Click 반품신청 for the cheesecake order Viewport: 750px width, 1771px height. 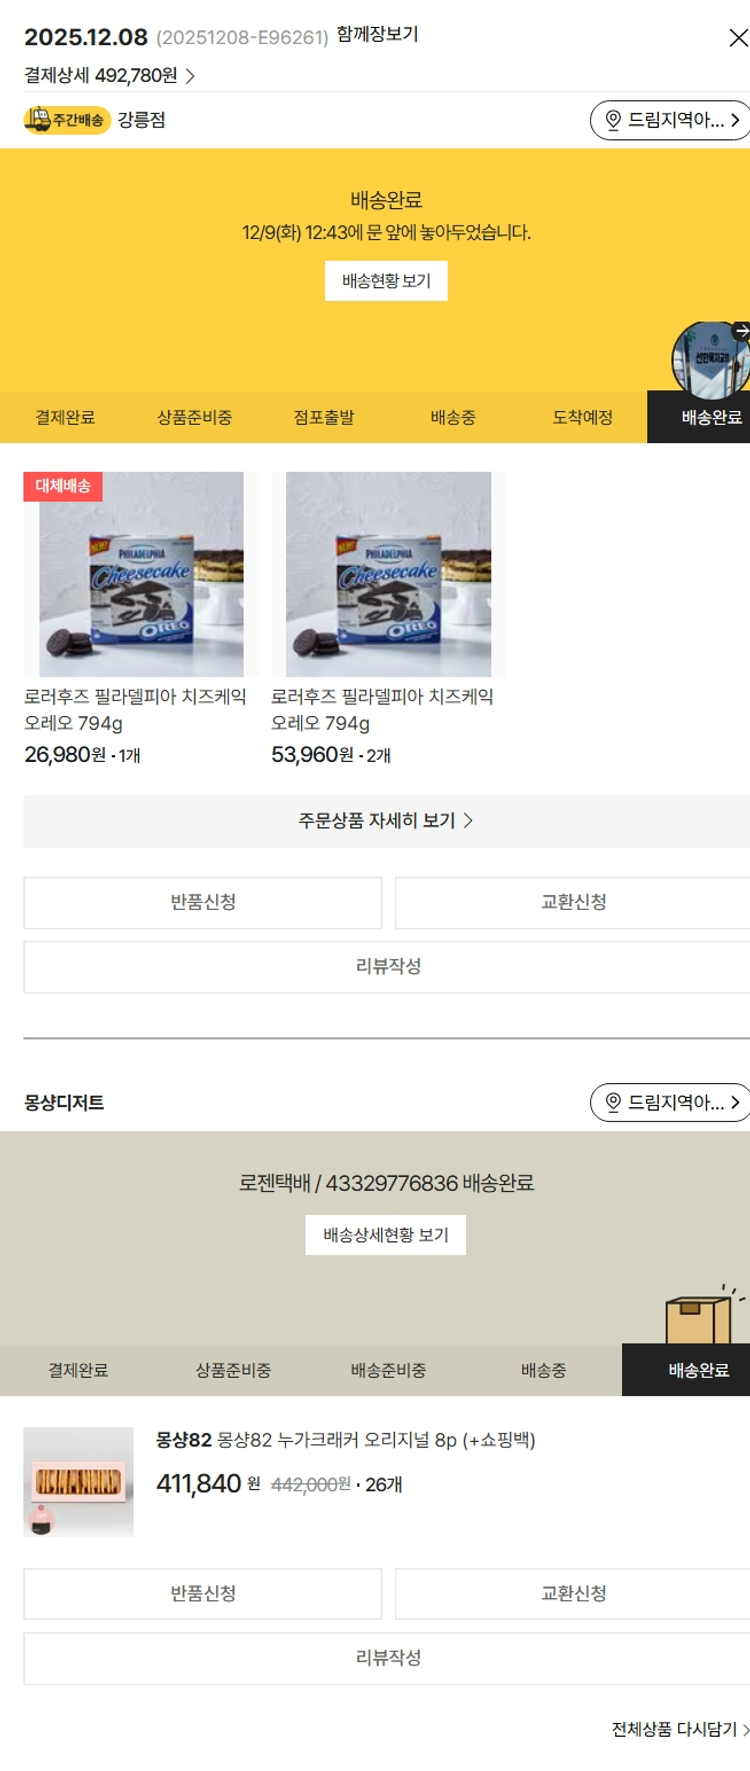203,902
